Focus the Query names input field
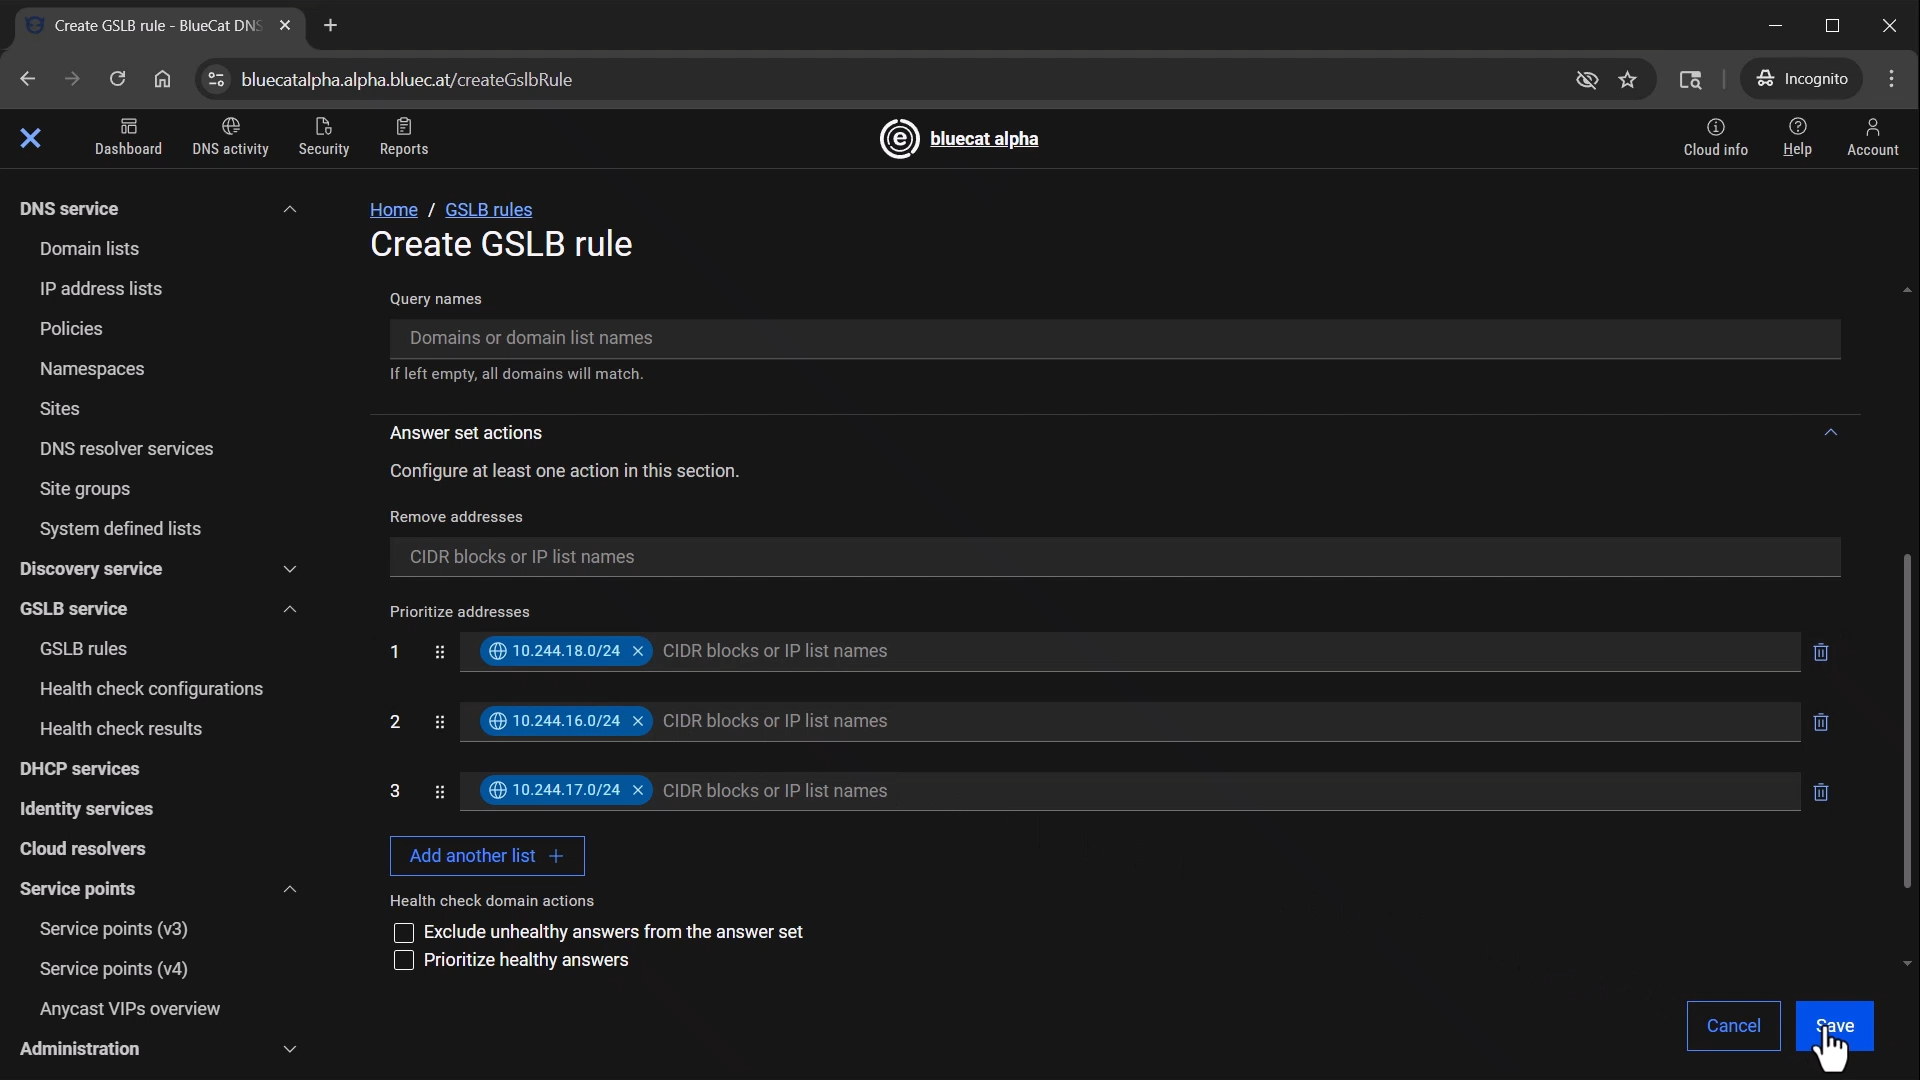The height and width of the screenshot is (1080, 1920). point(1115,339)
